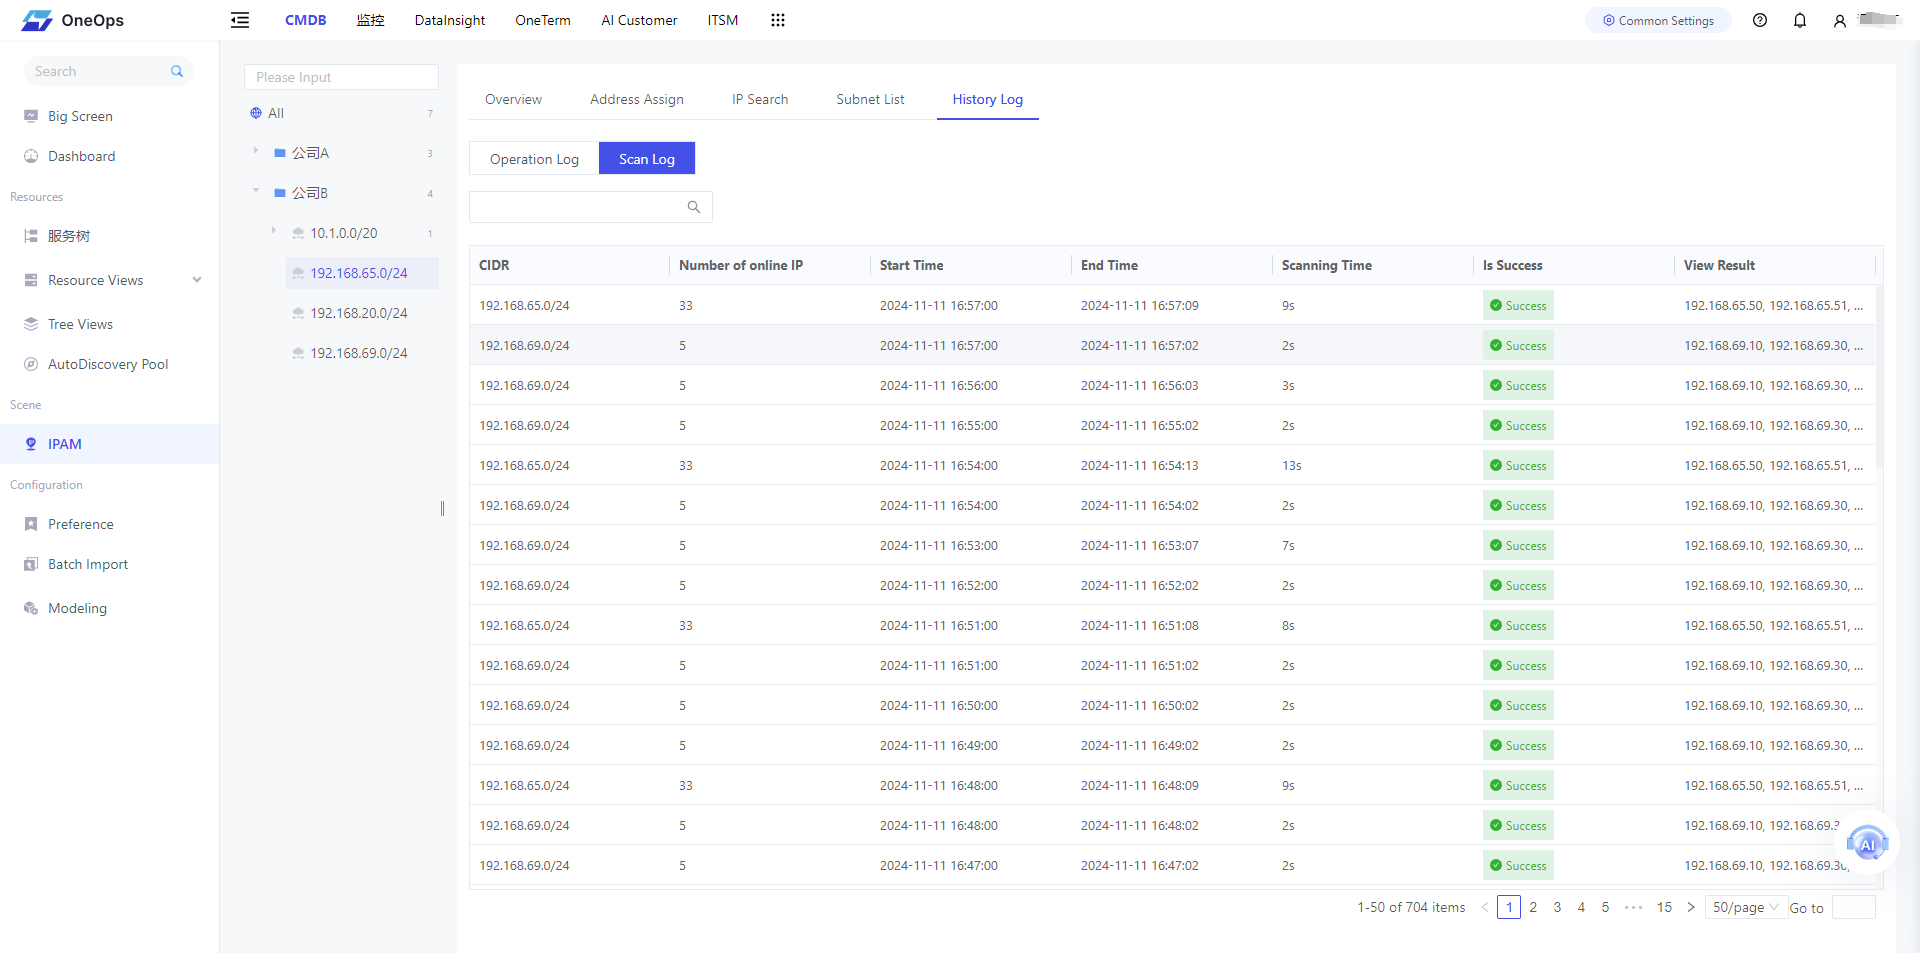
Task: Open the notifications bell icon
Action: click(1800, 20)
